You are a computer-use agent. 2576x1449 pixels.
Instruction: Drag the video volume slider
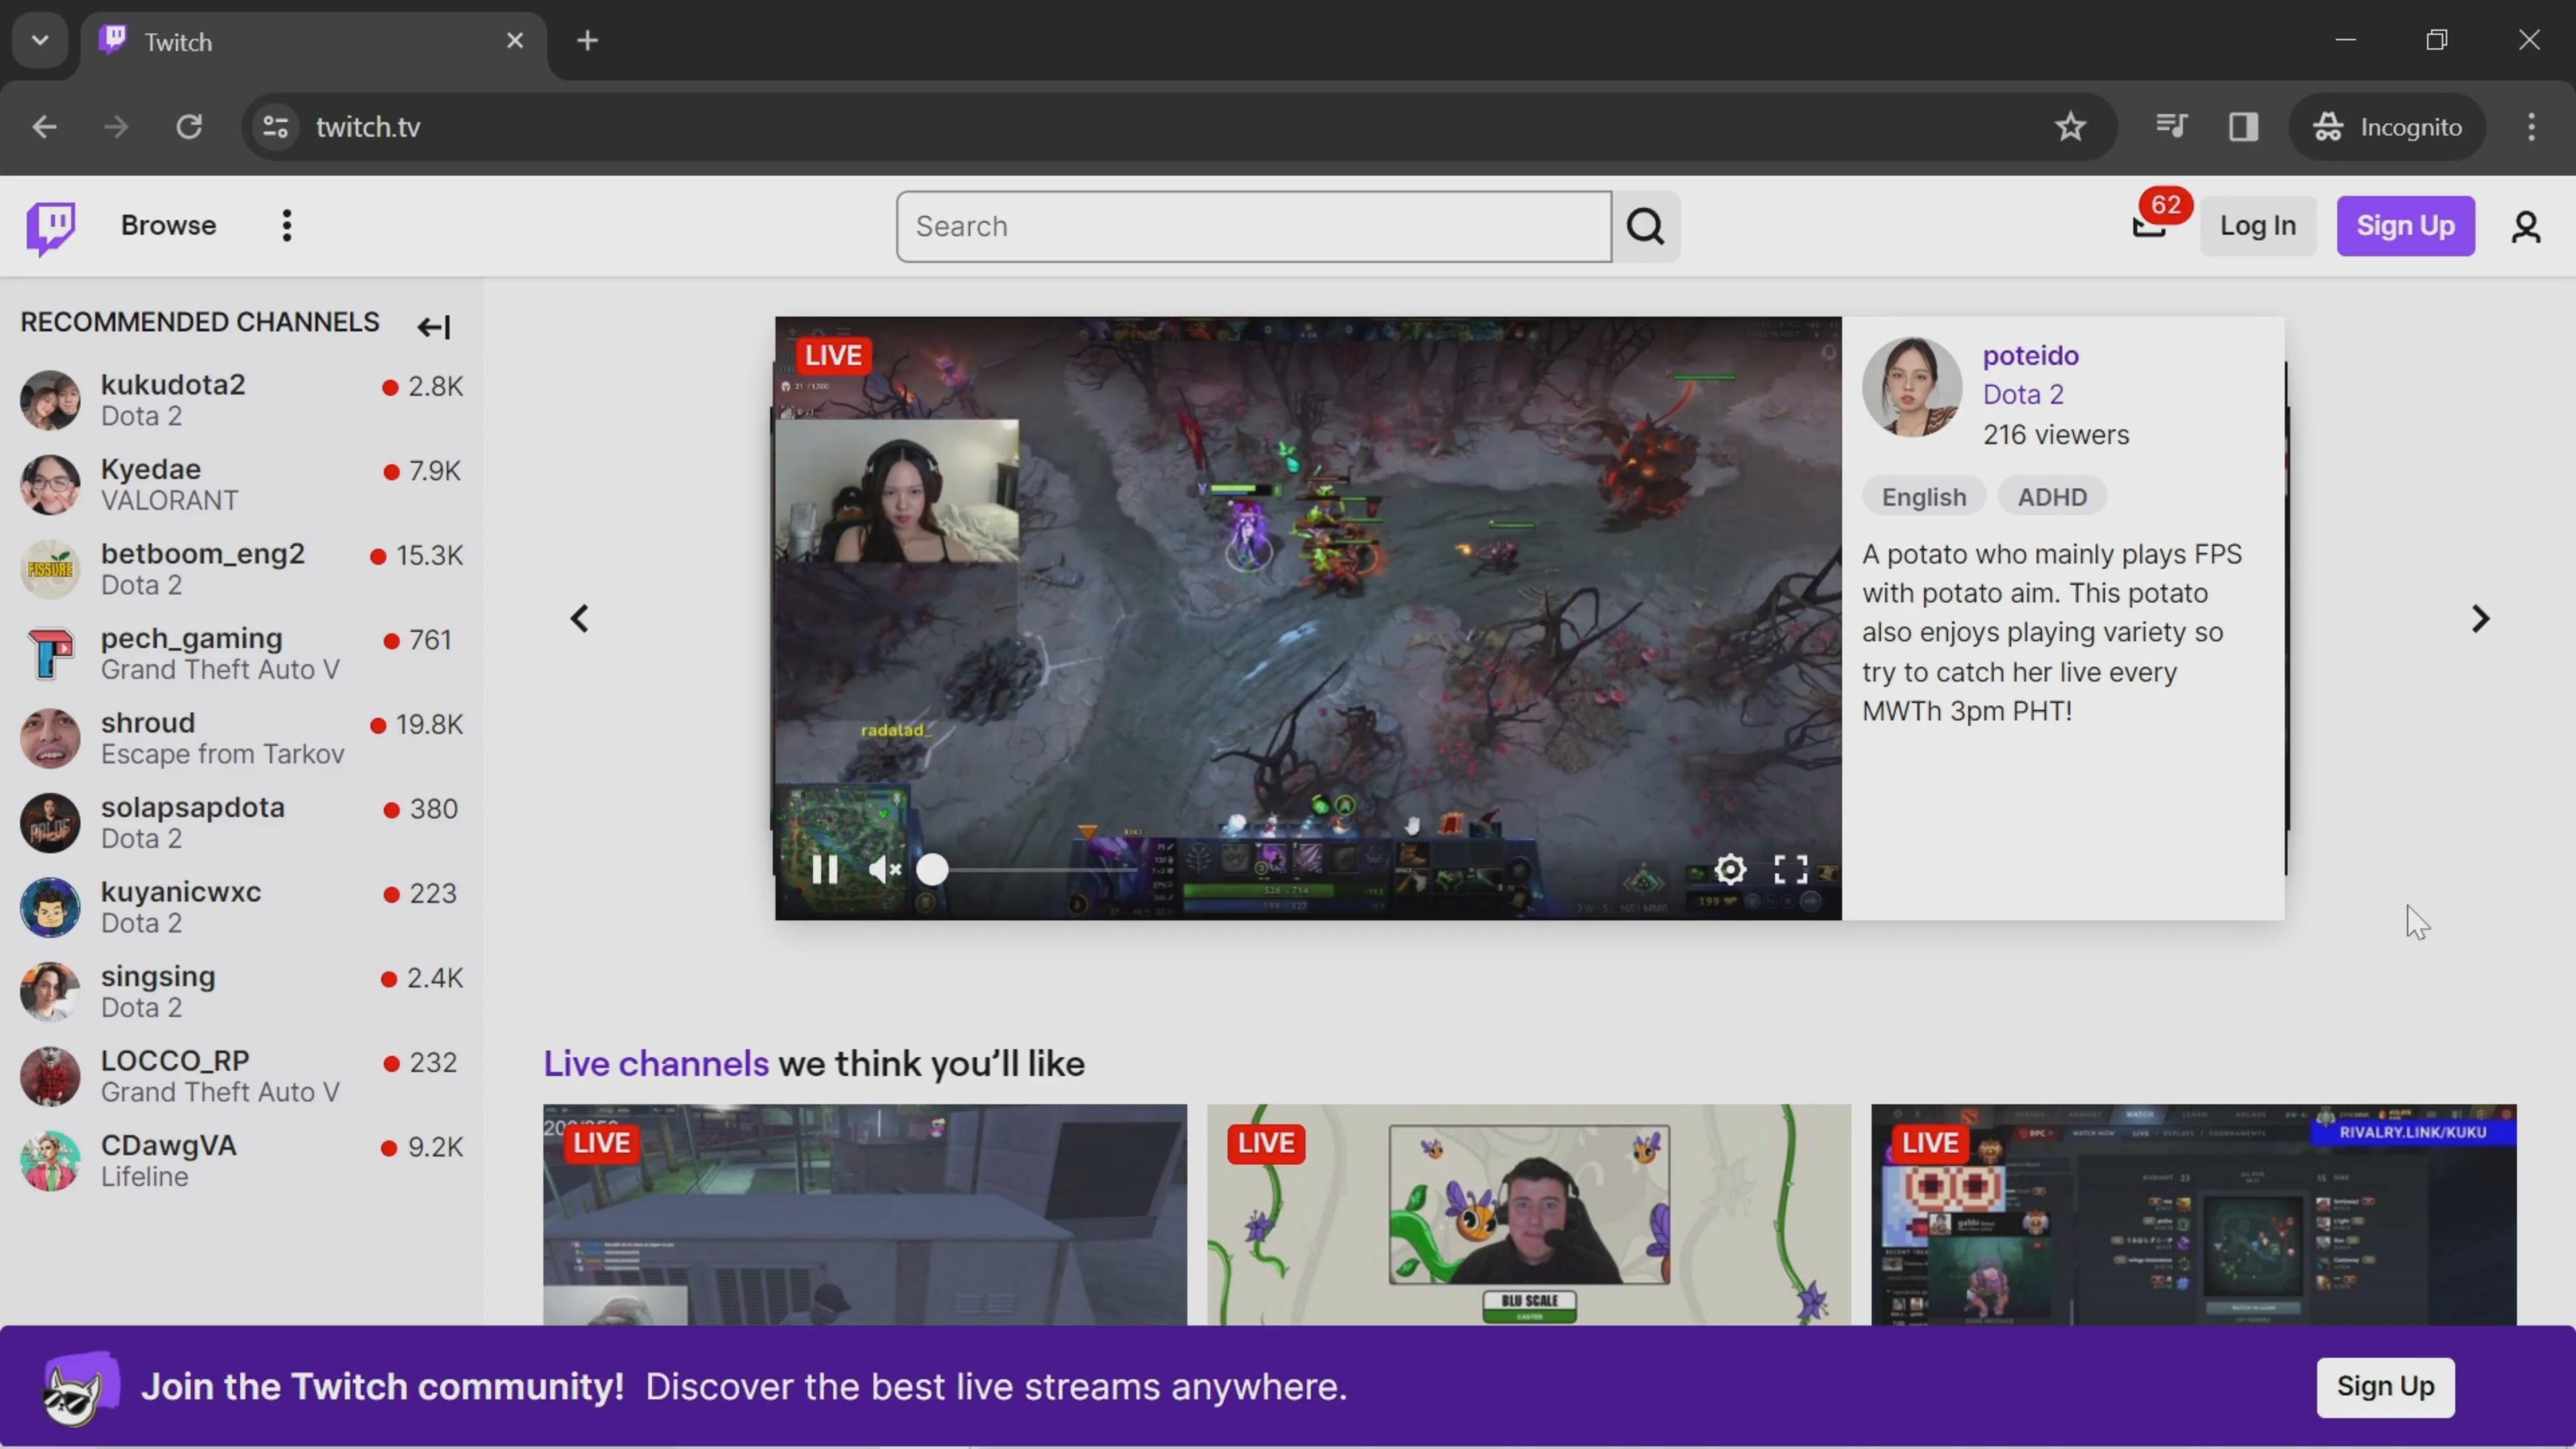tap(932, 869)
